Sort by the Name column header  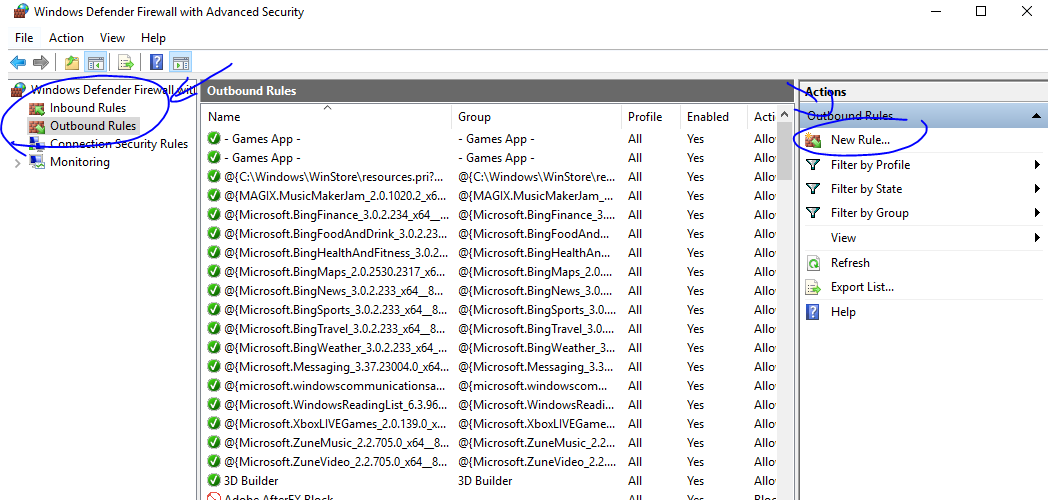coord(326,116)
